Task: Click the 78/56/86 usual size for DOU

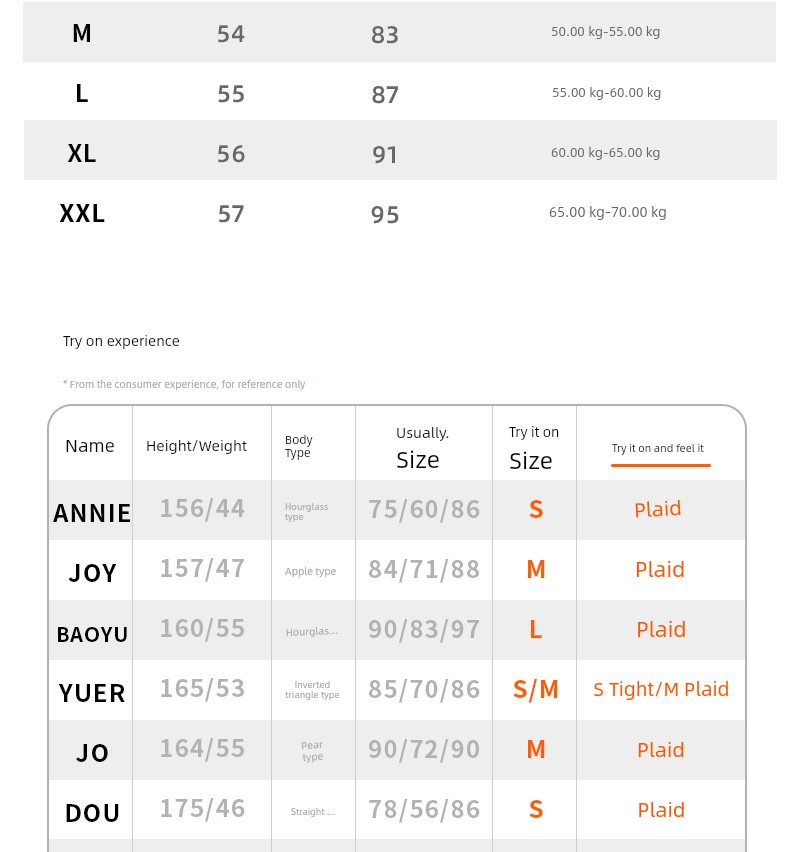Action: [424, 809]
